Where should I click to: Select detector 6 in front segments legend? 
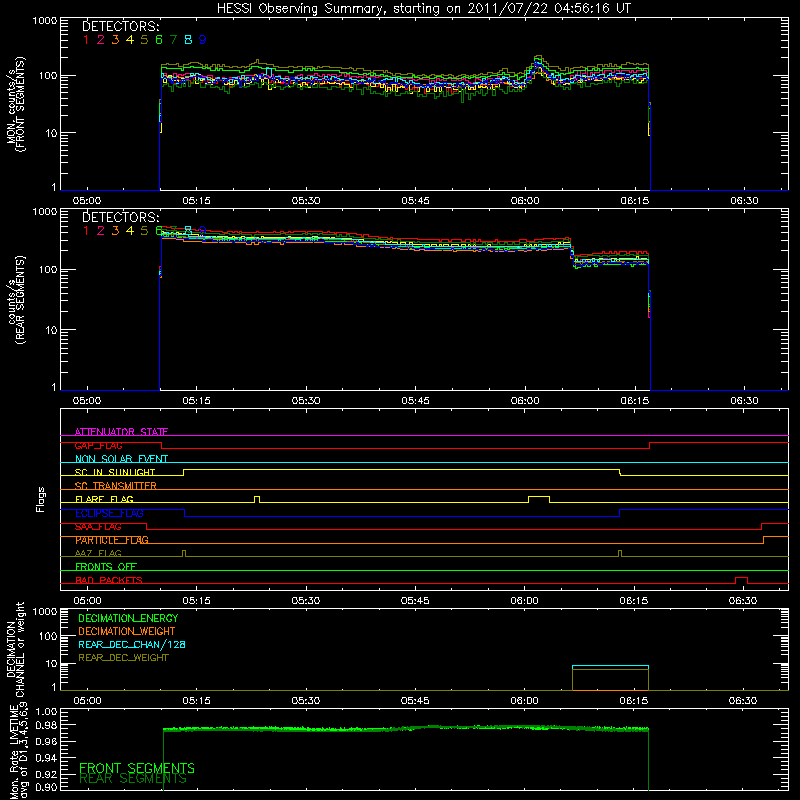(159, 40)
